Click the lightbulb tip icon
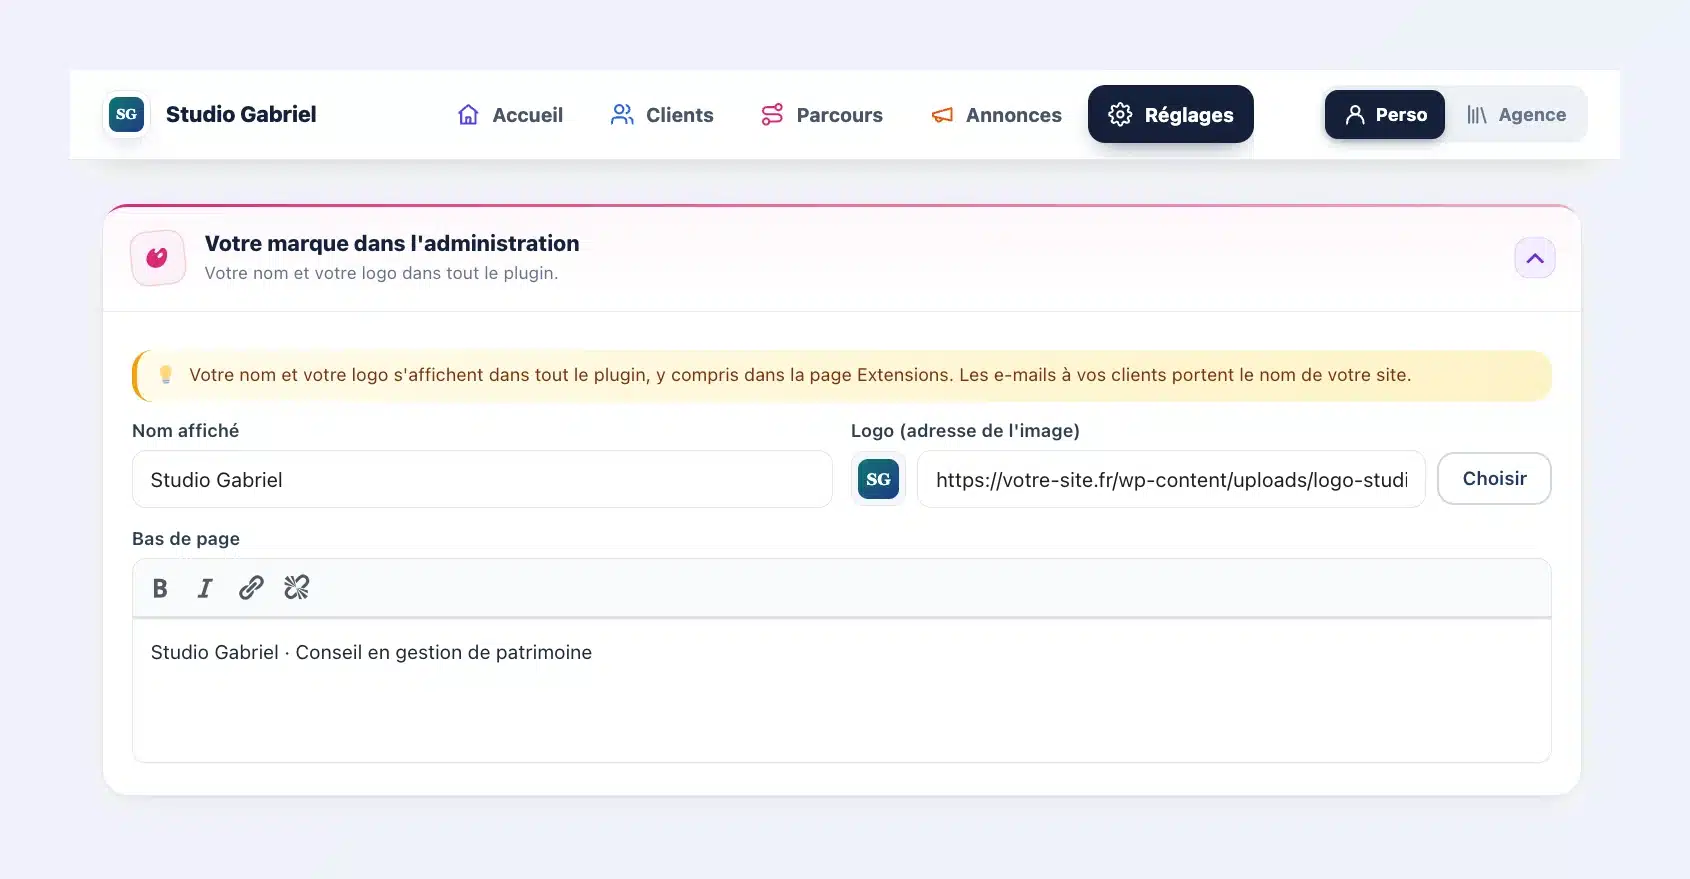 [x=166, y=375]
